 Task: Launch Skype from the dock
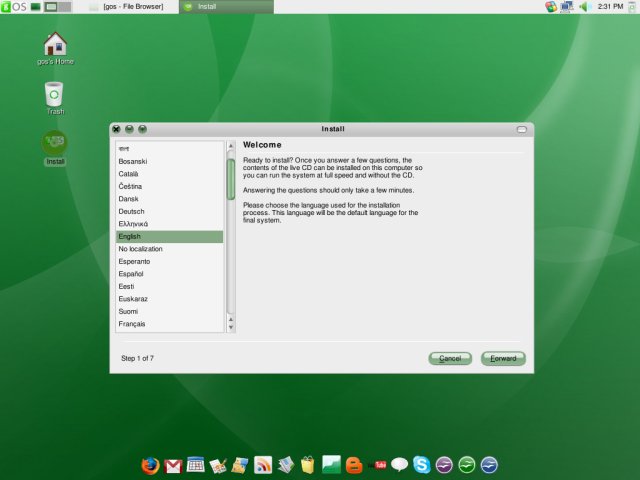click(422, 465)
